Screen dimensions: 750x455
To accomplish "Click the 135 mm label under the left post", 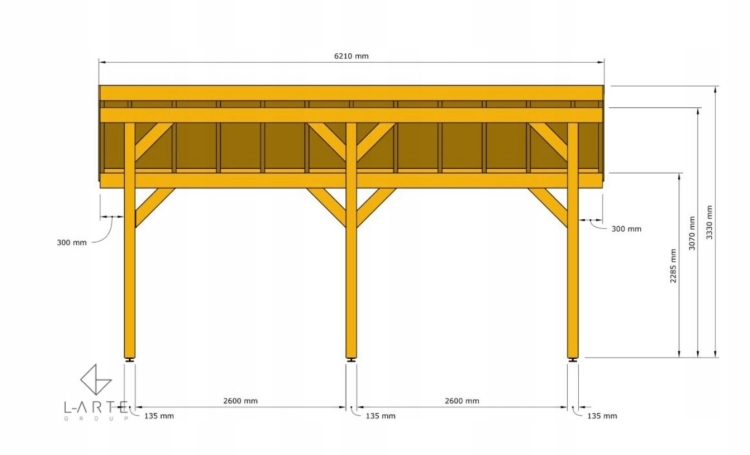I will point(159,416).
